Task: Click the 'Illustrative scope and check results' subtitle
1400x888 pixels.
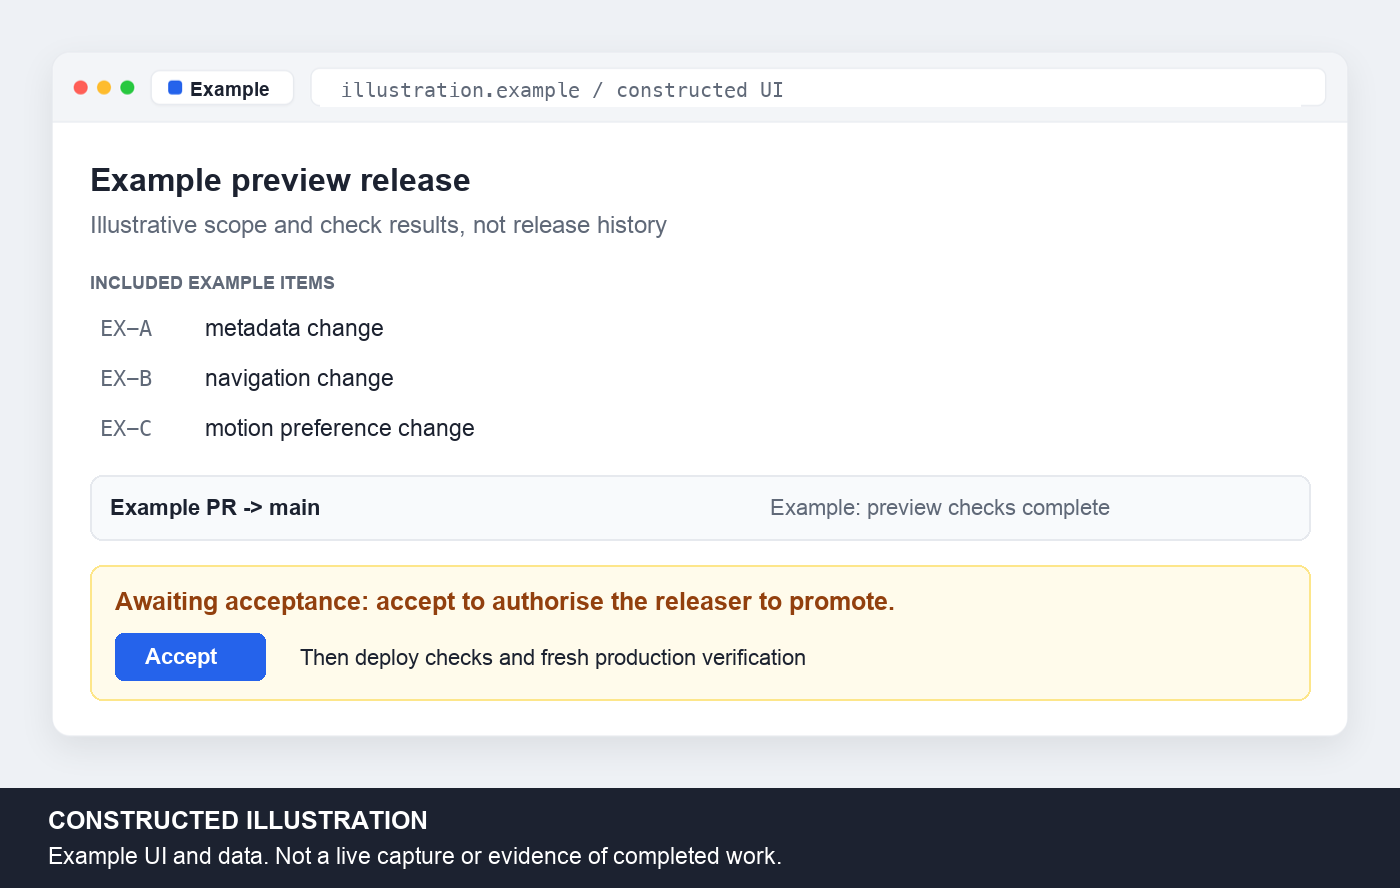Action: (x=378, y=225)
